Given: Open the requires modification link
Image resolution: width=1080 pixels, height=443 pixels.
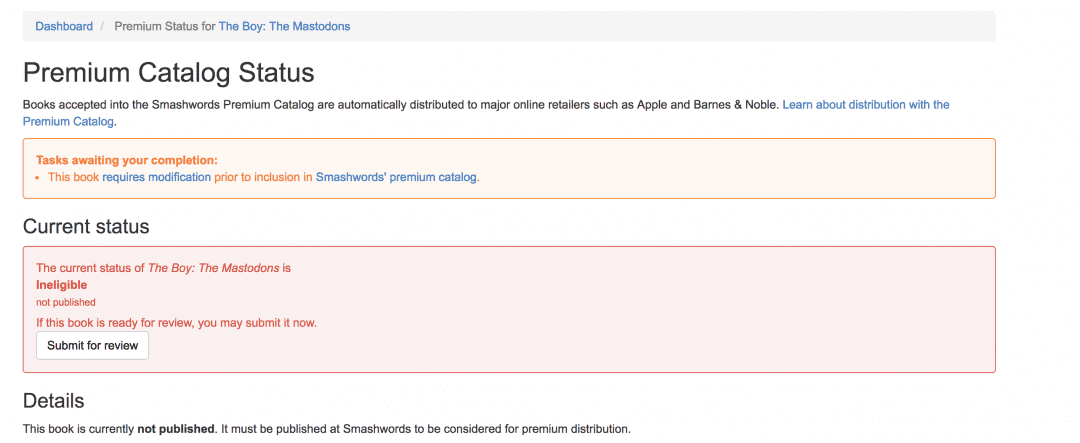Looking at the screenshot, I should (156, 177).
